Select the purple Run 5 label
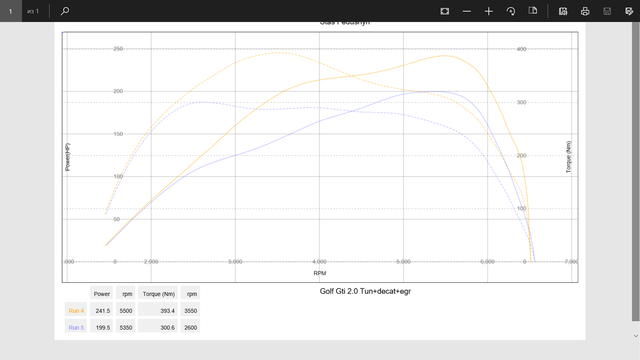Viewport: 640px width, 360px height. click(76, 327)
